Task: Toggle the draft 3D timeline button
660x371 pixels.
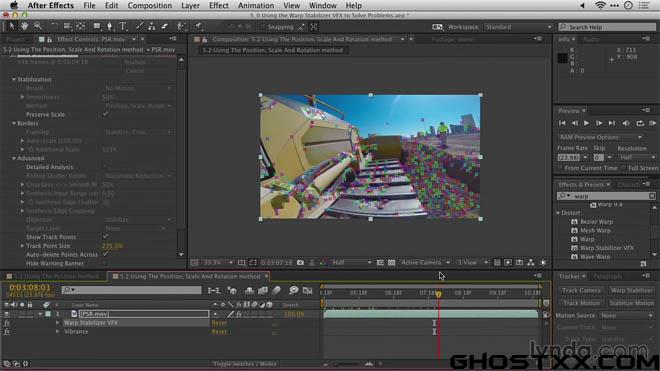Action: [x=232, y=290]
